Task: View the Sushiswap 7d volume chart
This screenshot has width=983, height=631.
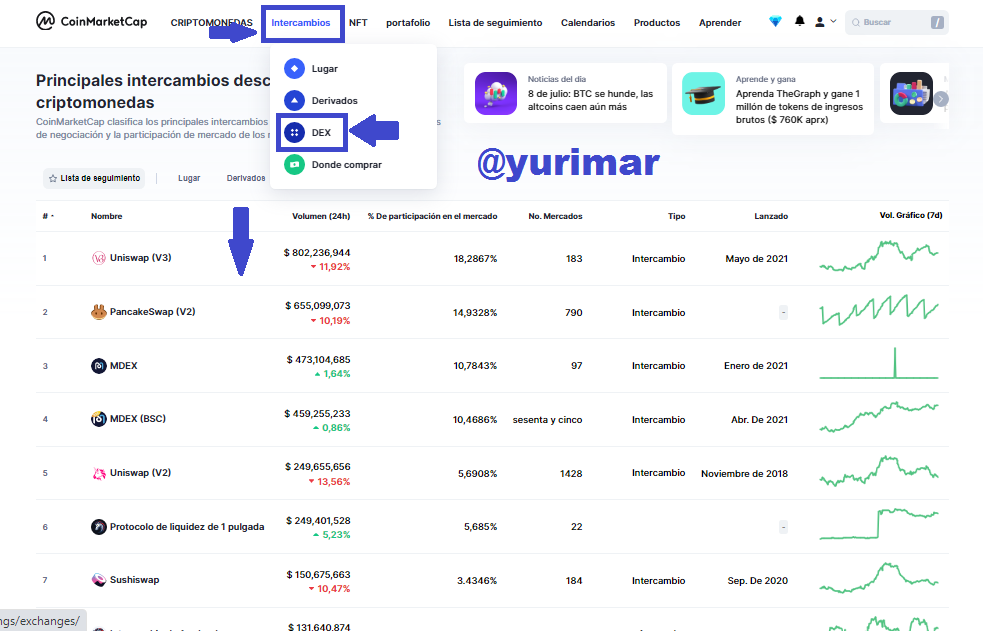Action: [x=879, y=578]
